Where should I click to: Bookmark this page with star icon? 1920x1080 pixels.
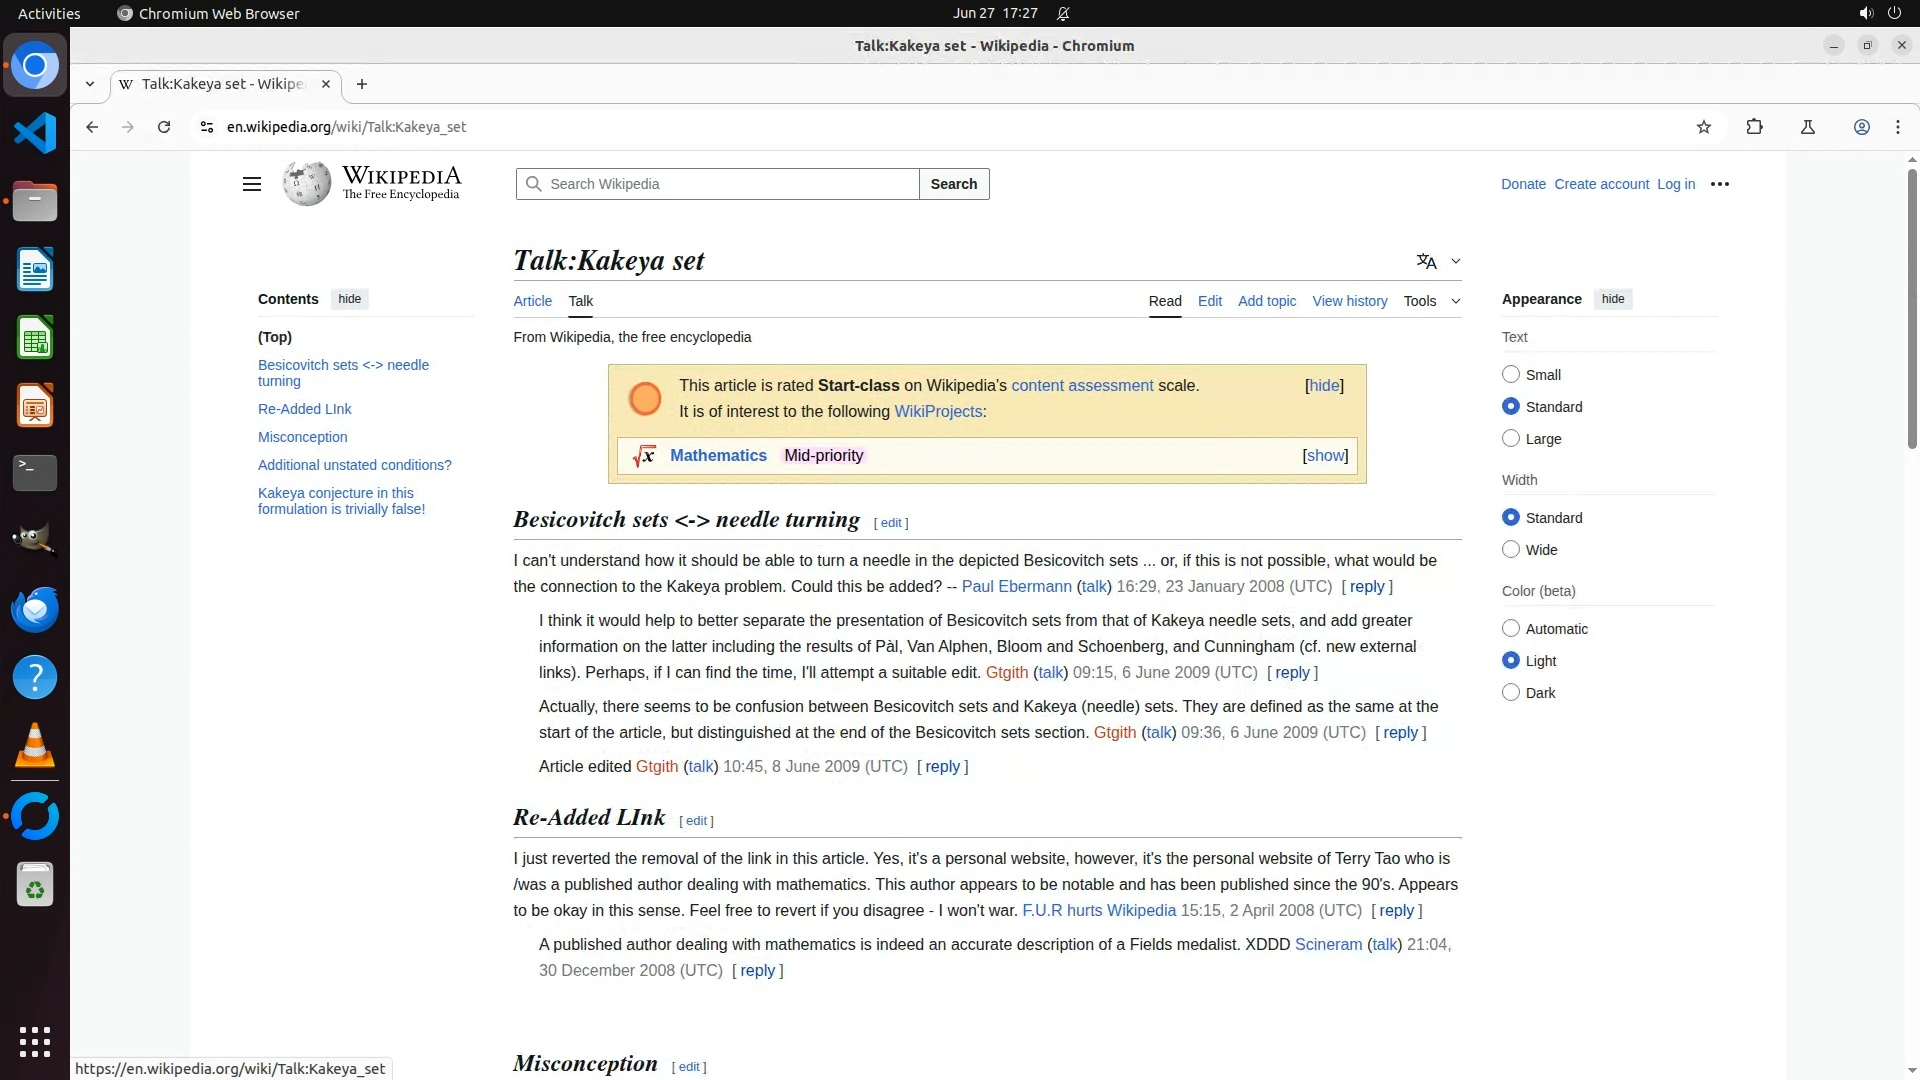pyautogui.click(x=1704, y=127)
